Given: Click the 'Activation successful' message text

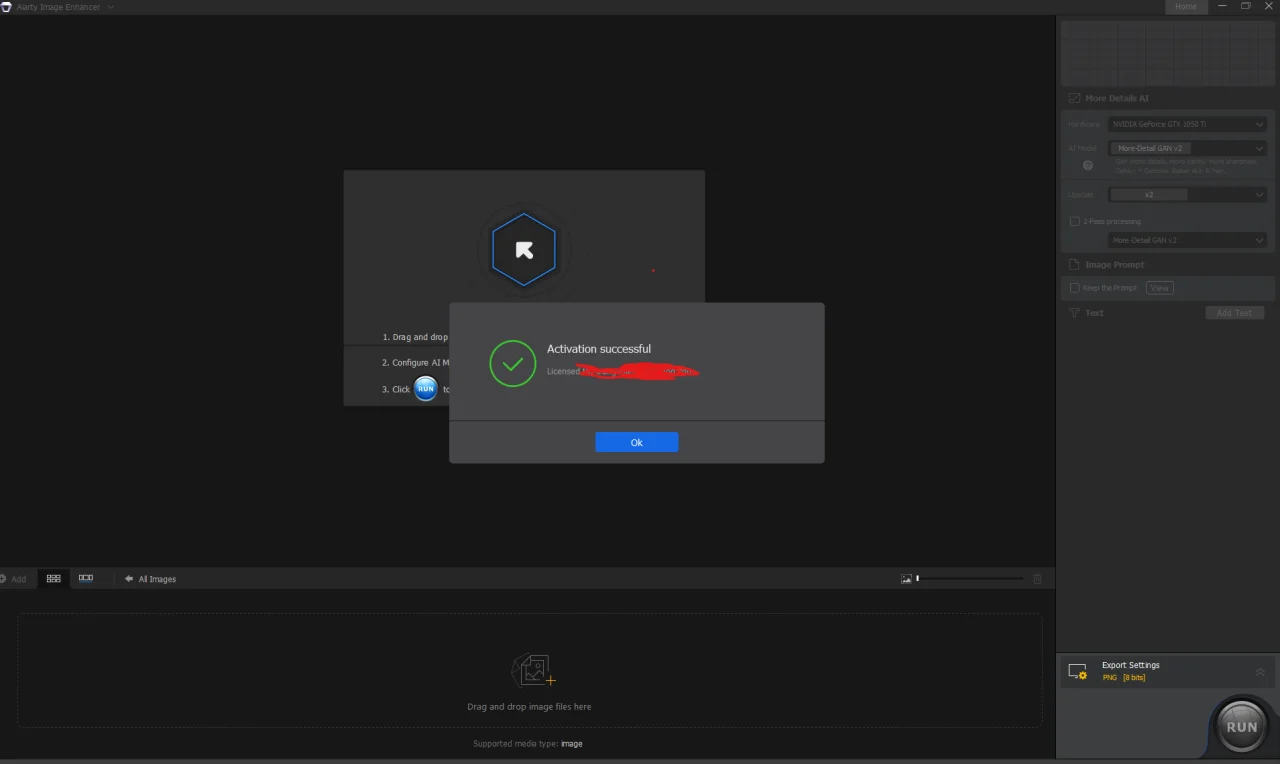Looking at the screenshot, I should 599,349.
